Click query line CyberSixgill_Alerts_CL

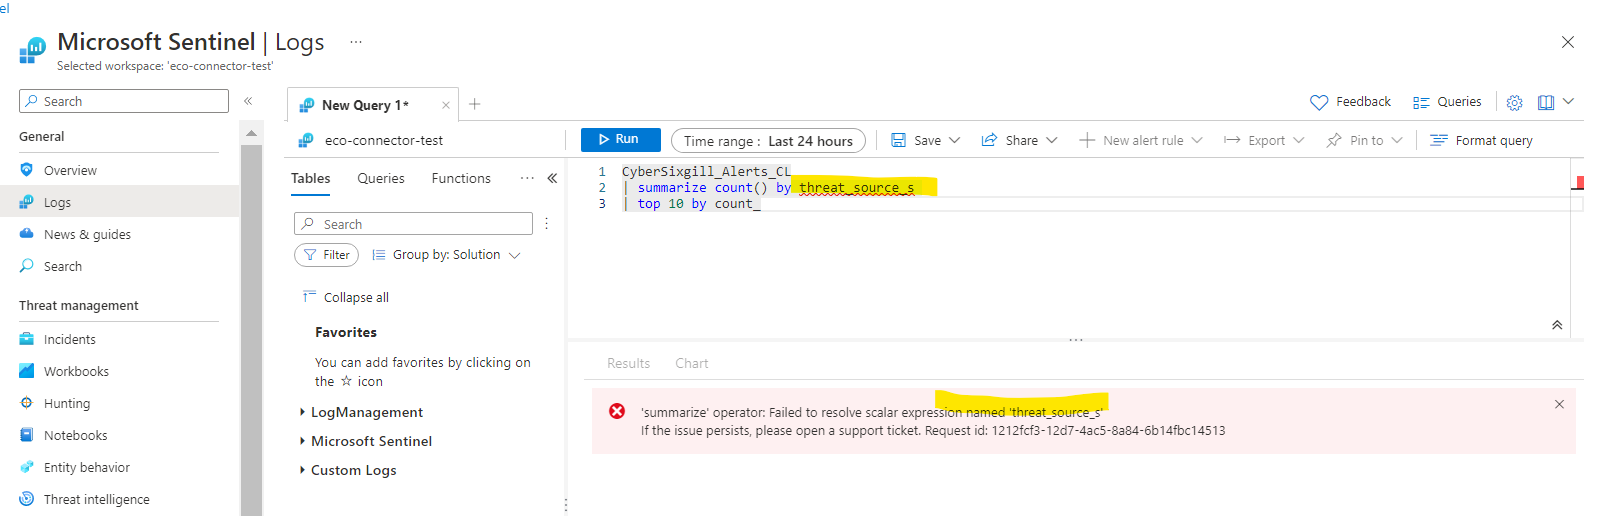pos(706,171)
